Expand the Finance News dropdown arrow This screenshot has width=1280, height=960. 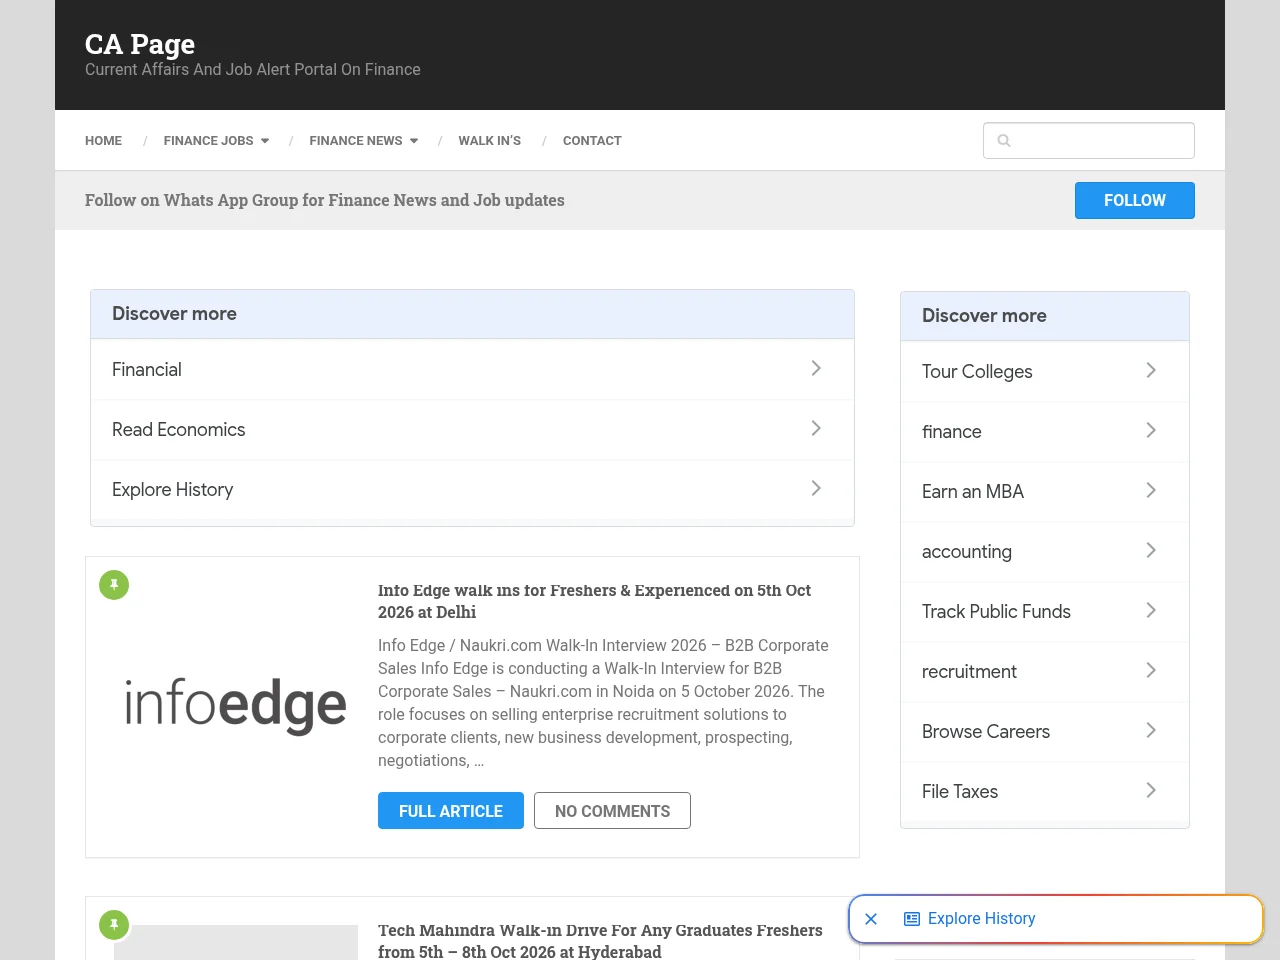tap(414, 141)
